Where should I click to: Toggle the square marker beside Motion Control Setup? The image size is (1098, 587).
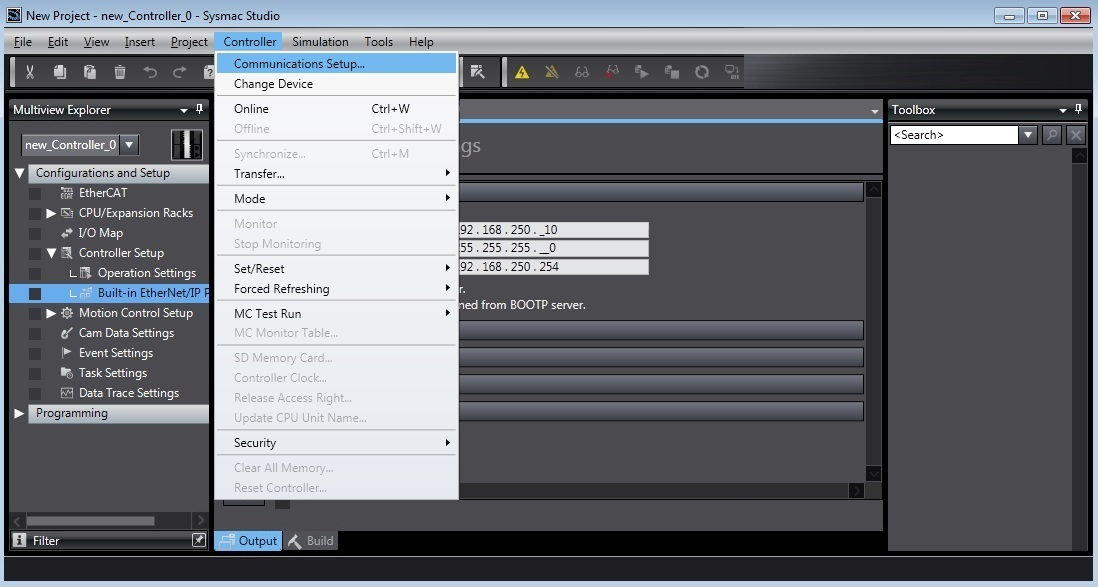pyautogui.click(x=34, y=314)
